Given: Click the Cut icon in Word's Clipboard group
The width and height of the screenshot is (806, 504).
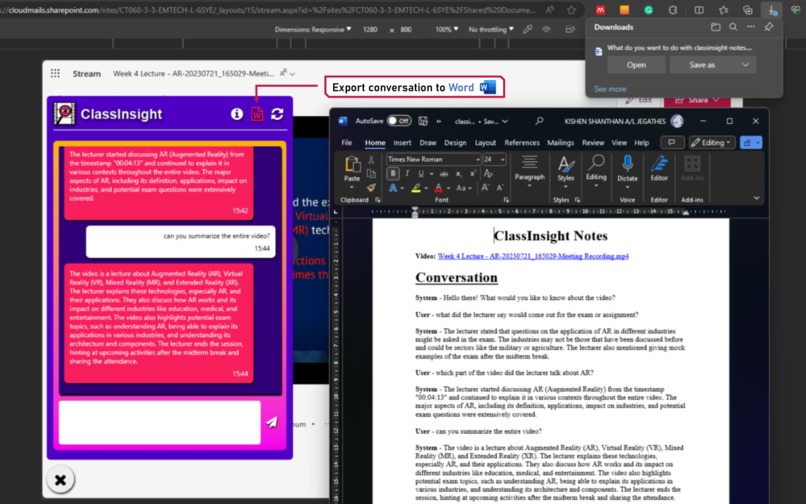Looking at the screenshot, I should (371, 160).
